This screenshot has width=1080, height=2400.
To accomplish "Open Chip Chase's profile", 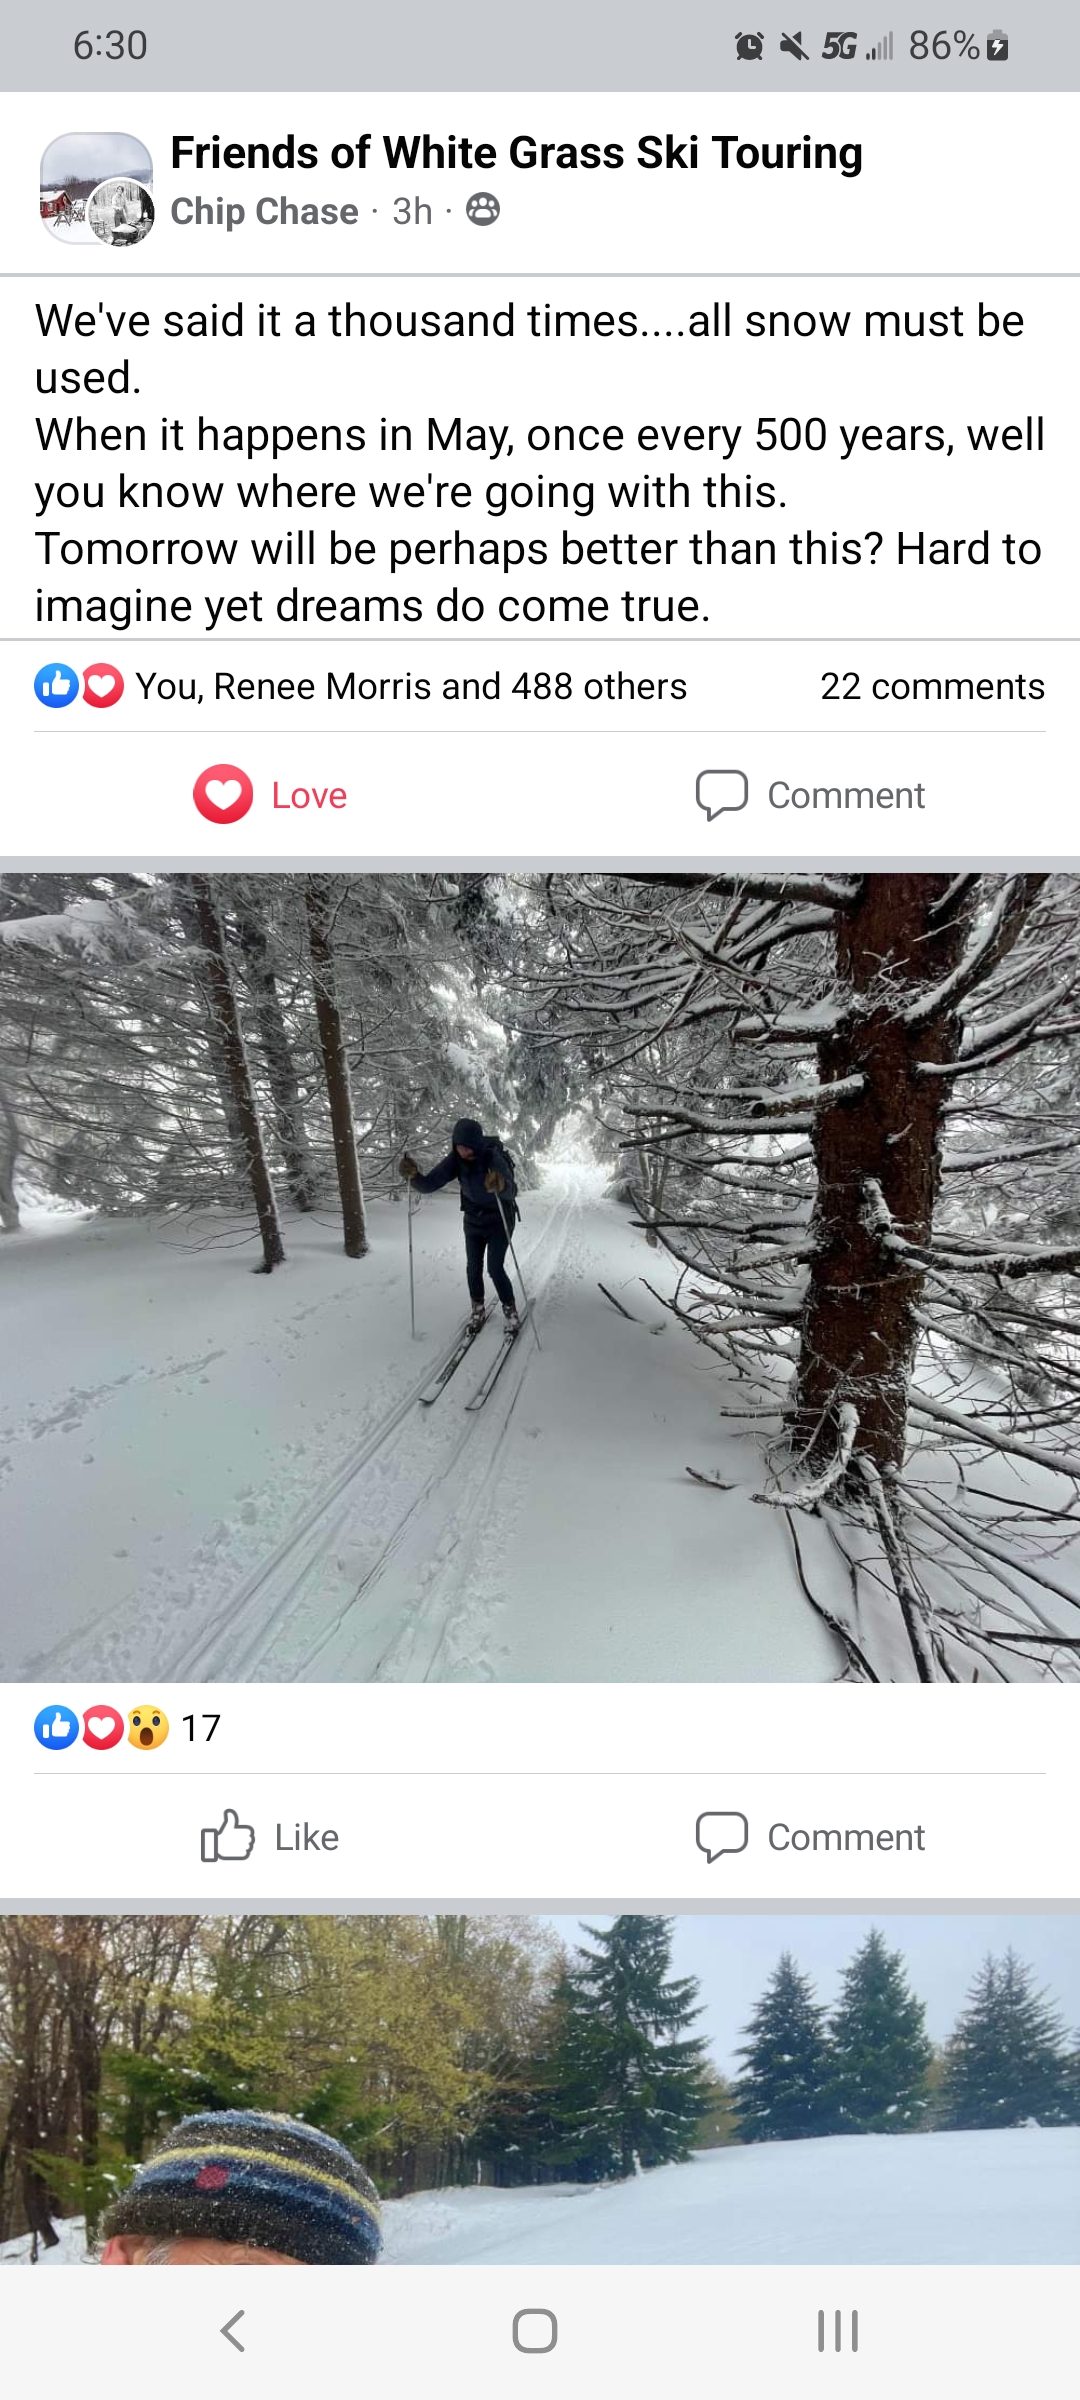I will tap(264, 212).
